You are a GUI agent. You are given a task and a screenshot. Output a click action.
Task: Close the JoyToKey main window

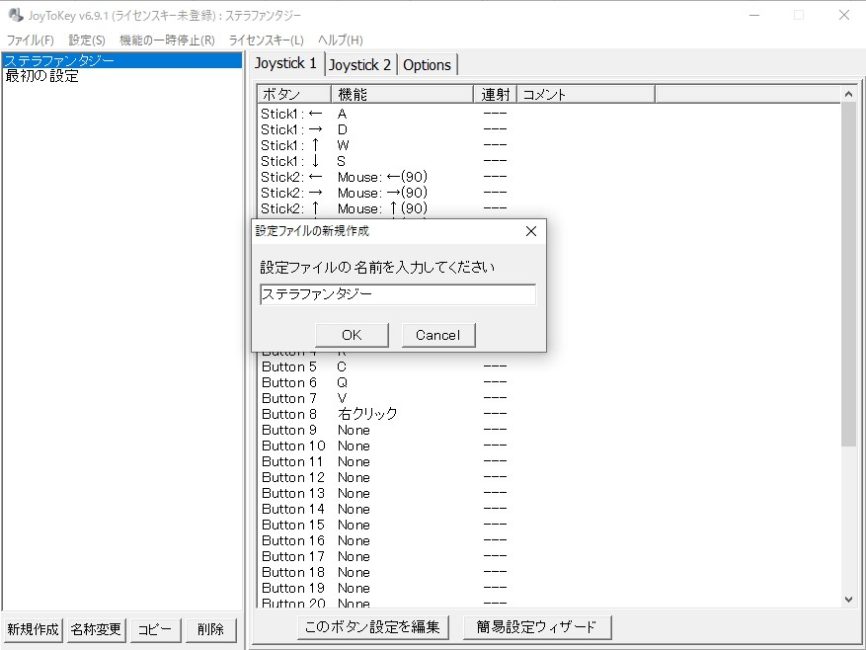pyautogui.click(x=844, y=15)
